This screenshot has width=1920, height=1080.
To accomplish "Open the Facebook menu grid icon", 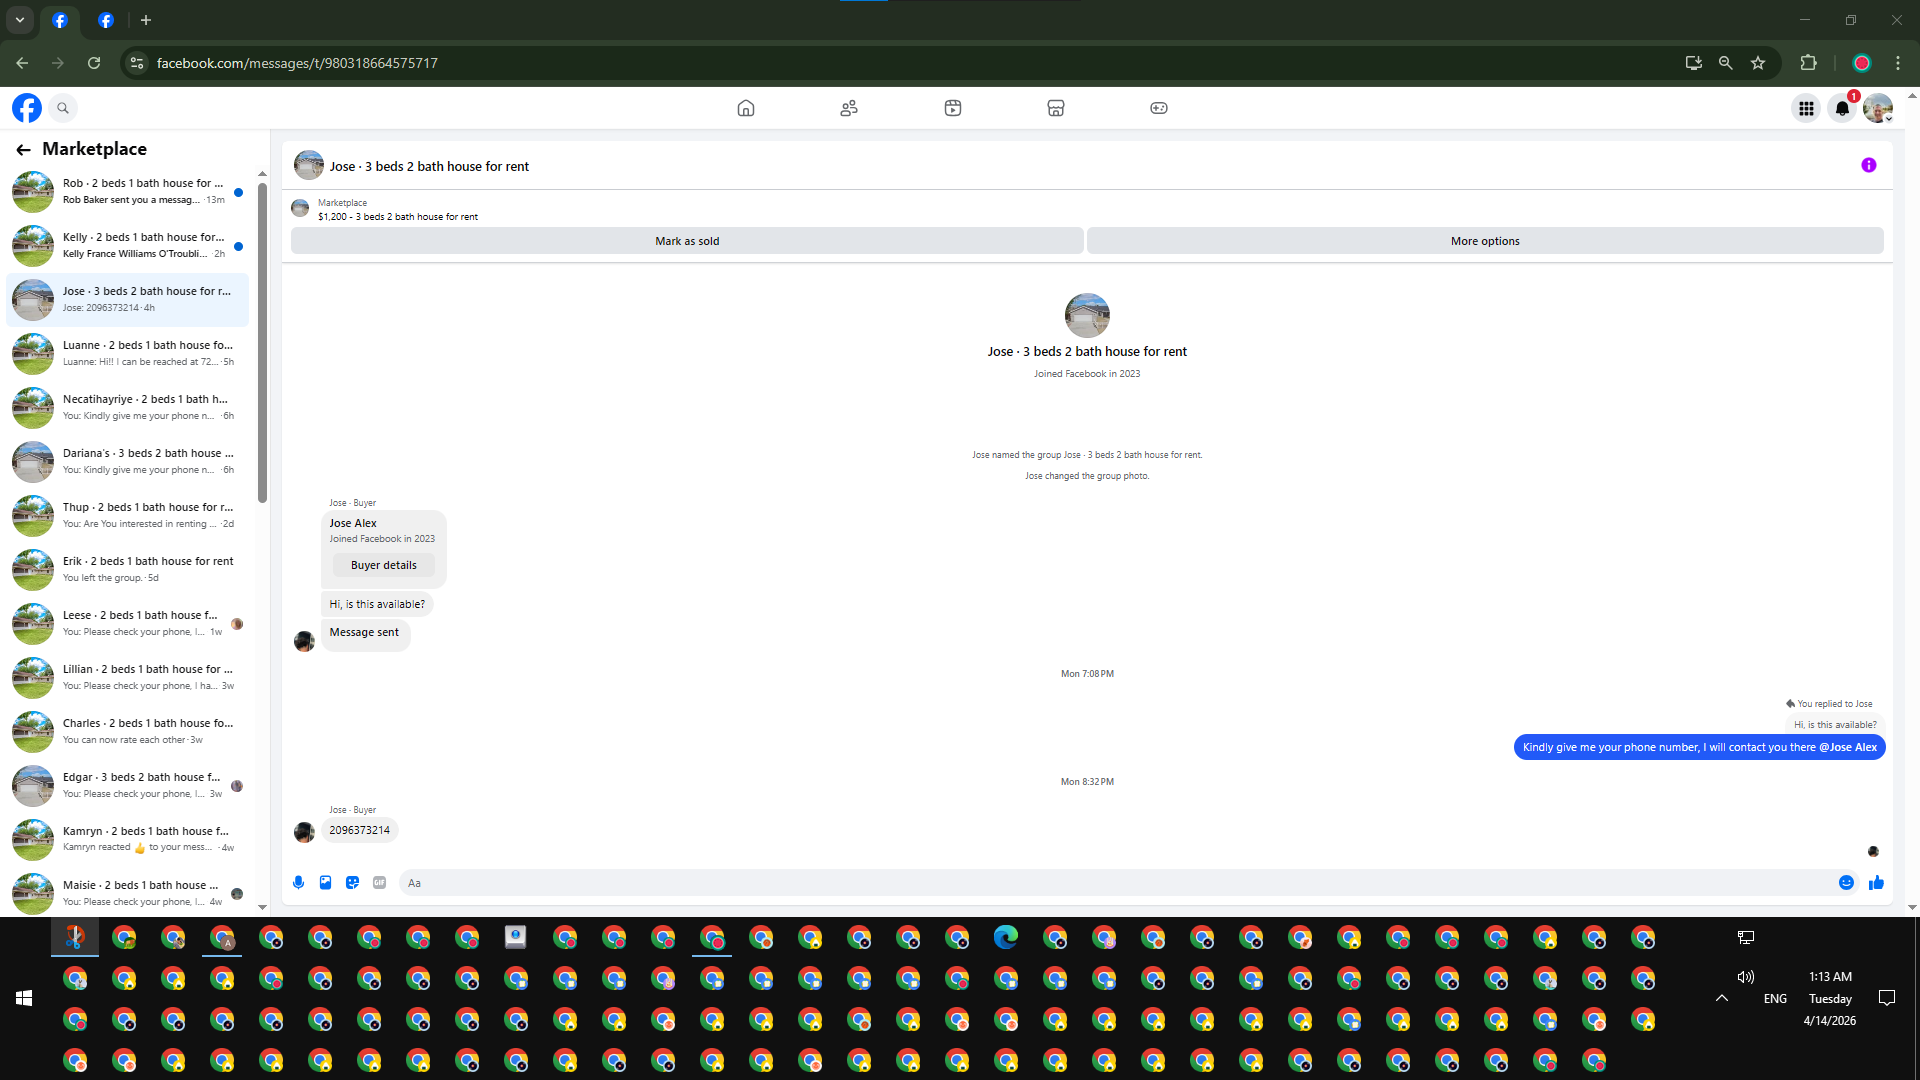I will (x=1806, y=108).
